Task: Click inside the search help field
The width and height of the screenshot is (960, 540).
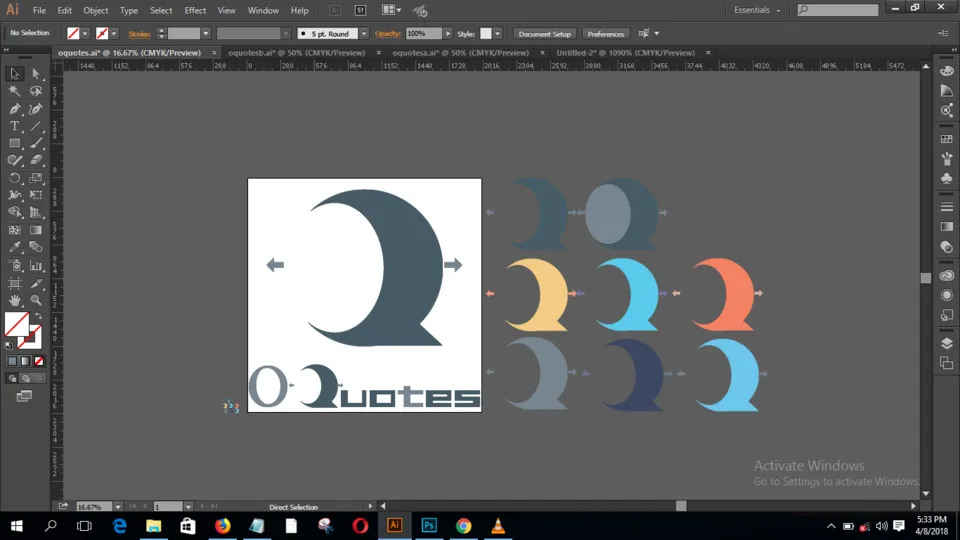Action: coord(838,10)
